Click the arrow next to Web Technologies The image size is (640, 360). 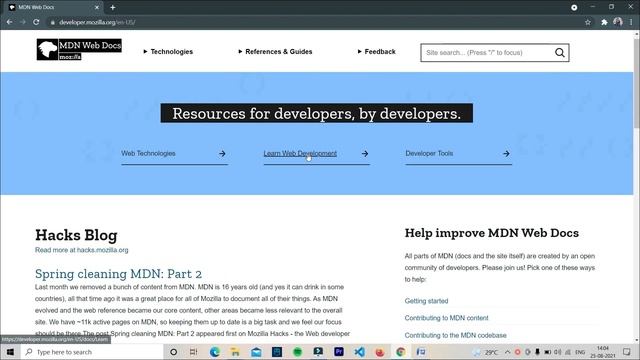(x=222, y=154)
